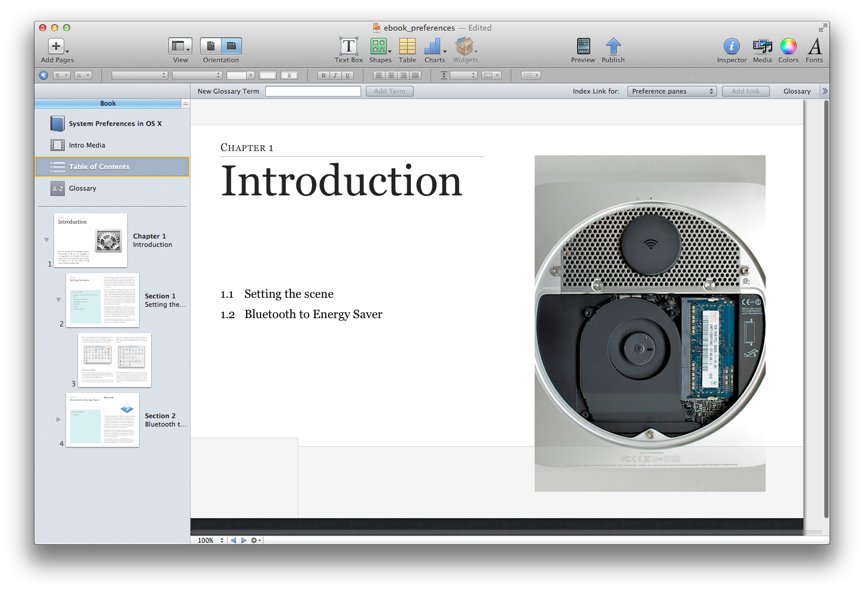Viewport: 864px width, 592px height.
Task: Select Section 1 page 2 thumbnail
Action: tap(102, 300)
